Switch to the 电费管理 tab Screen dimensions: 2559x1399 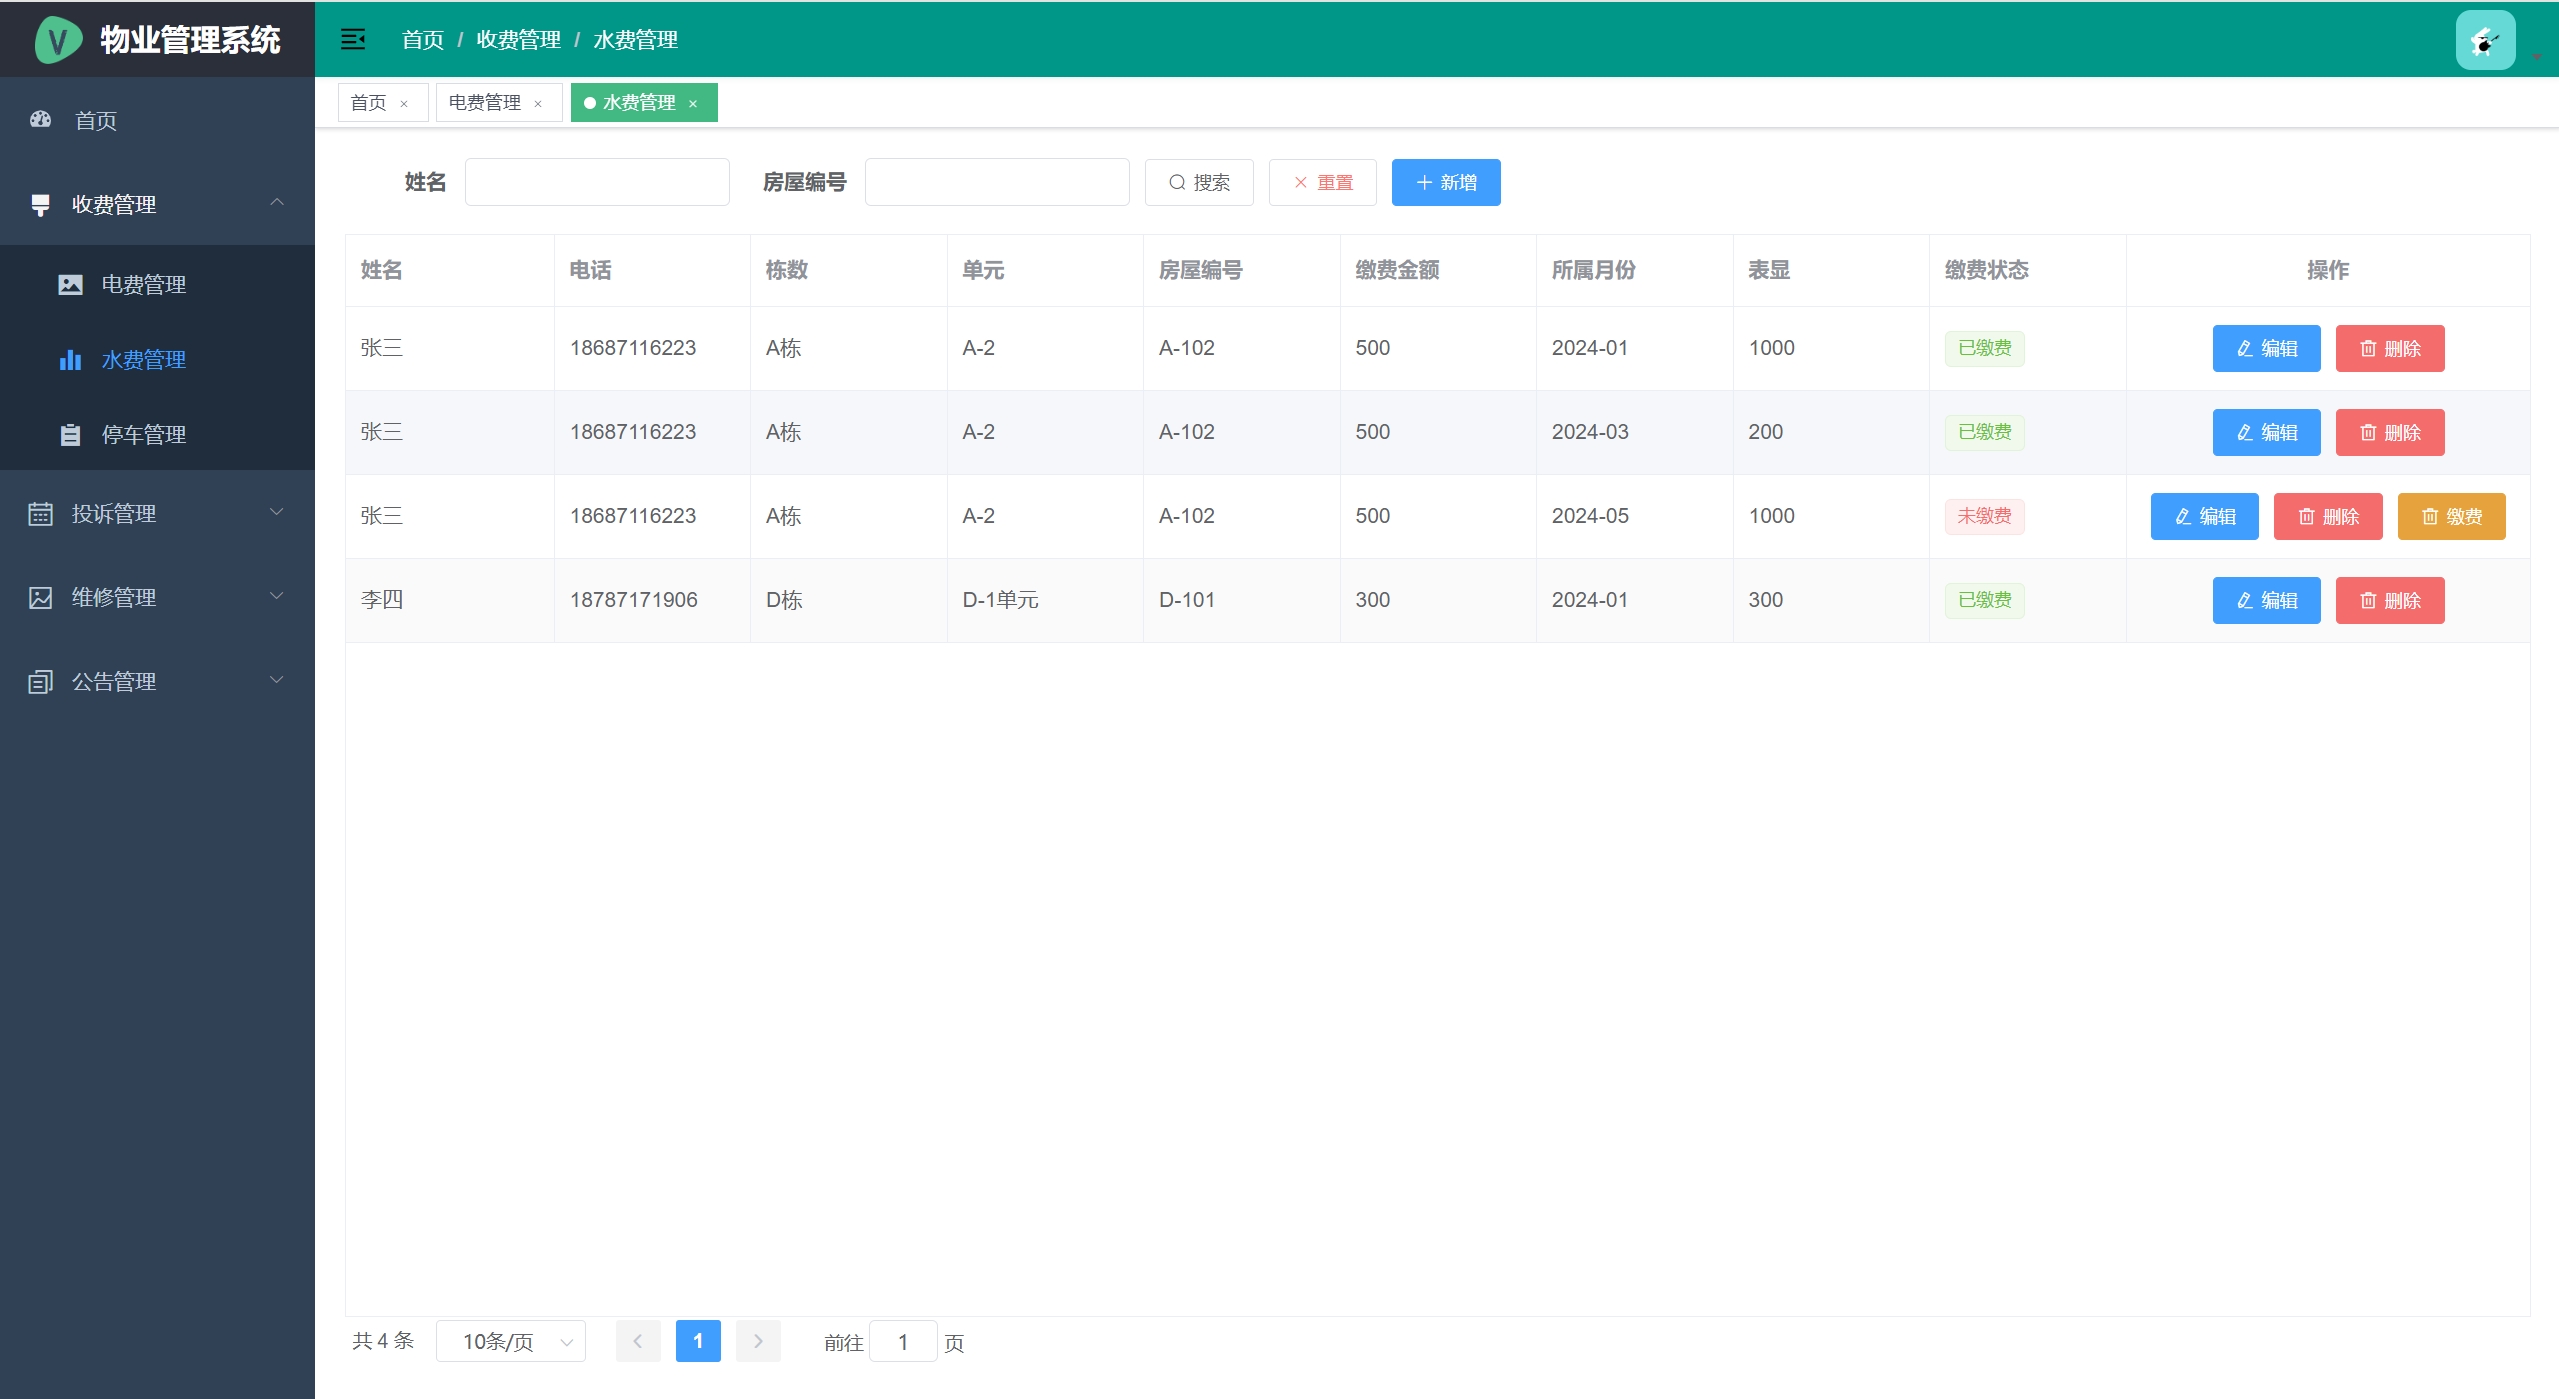point(485,102)
